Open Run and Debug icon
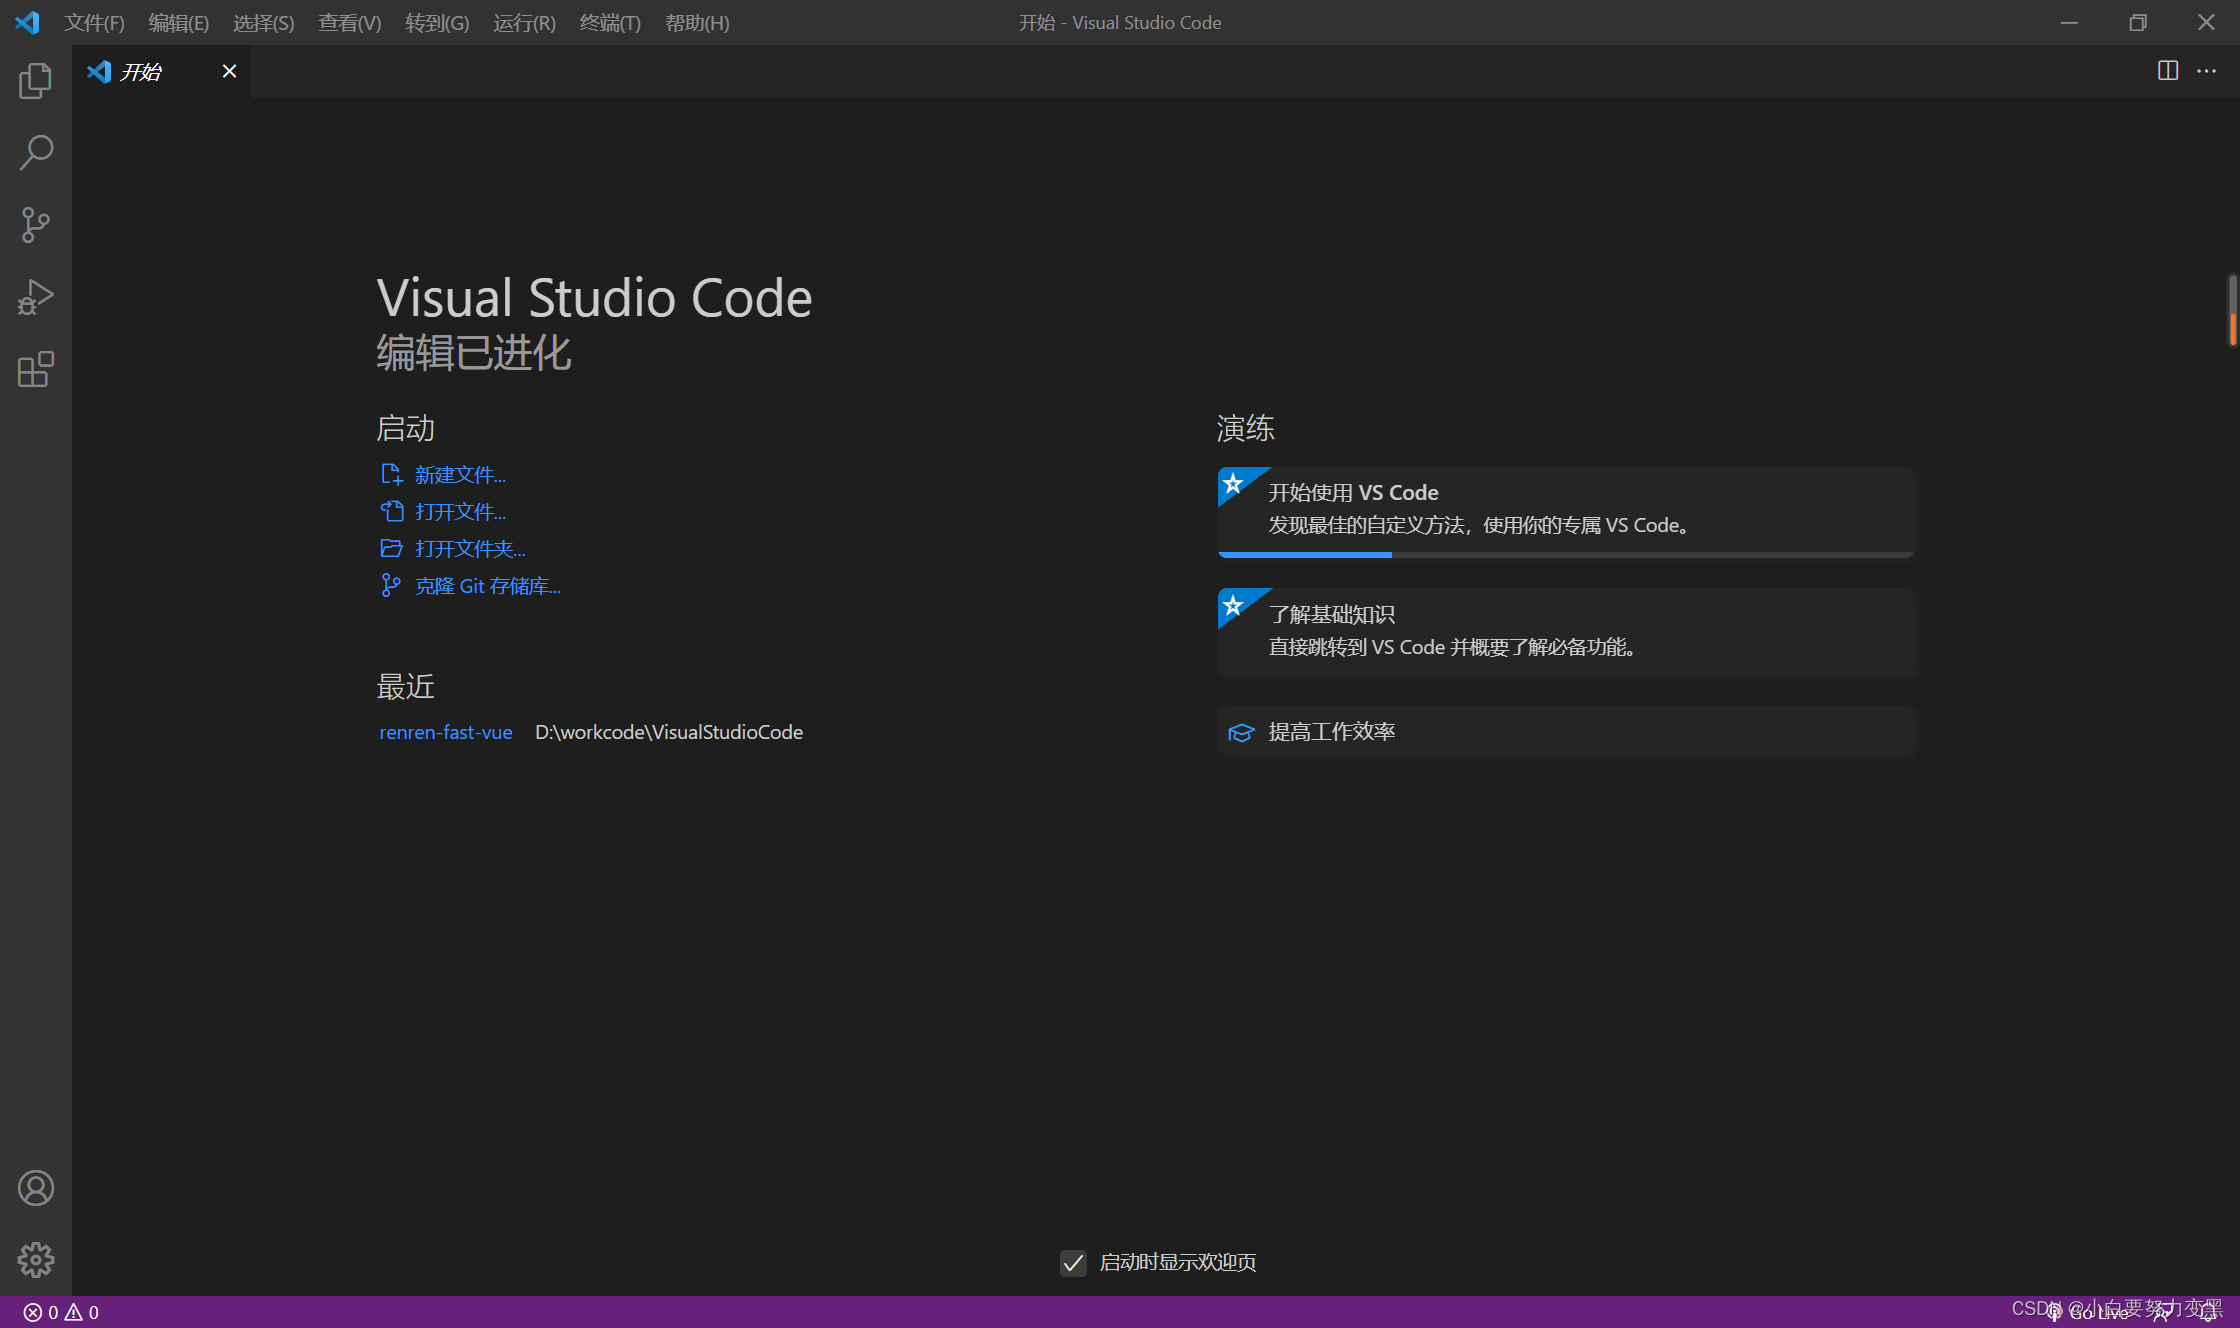Viewport: 2240px width, 1328px height. [x=35, y=297]
